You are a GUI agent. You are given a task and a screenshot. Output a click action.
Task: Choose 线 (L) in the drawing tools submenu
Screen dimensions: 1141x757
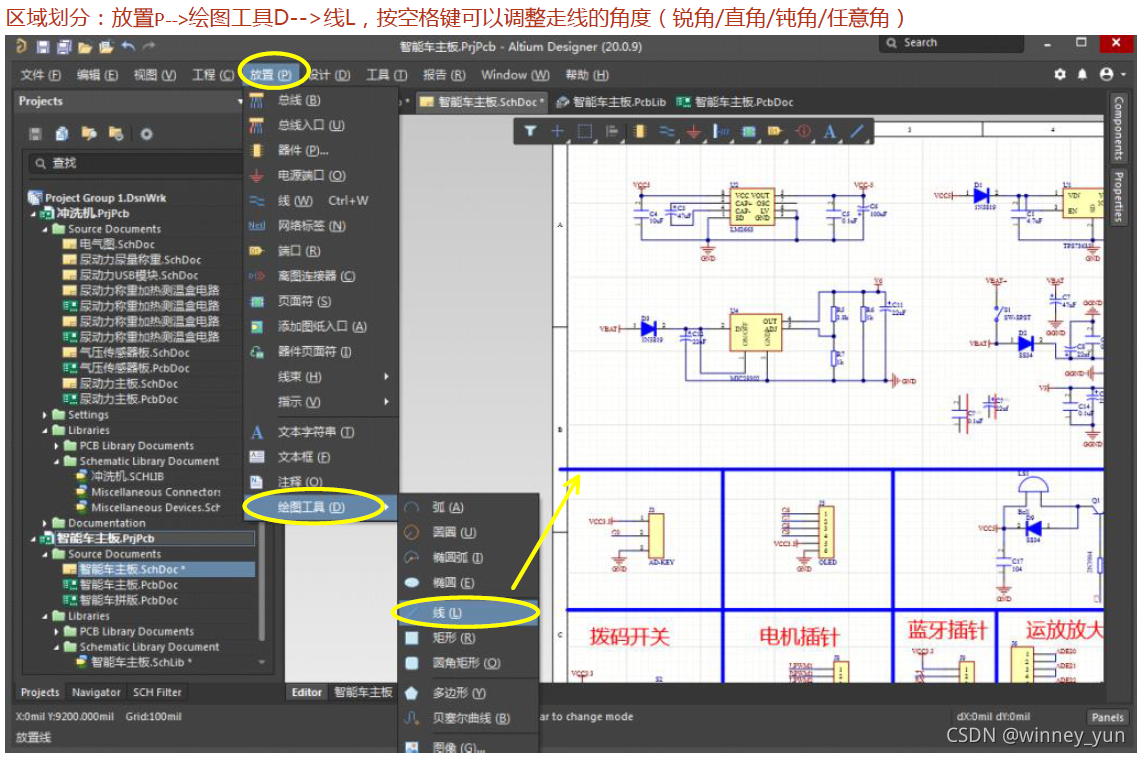point(469,613)
